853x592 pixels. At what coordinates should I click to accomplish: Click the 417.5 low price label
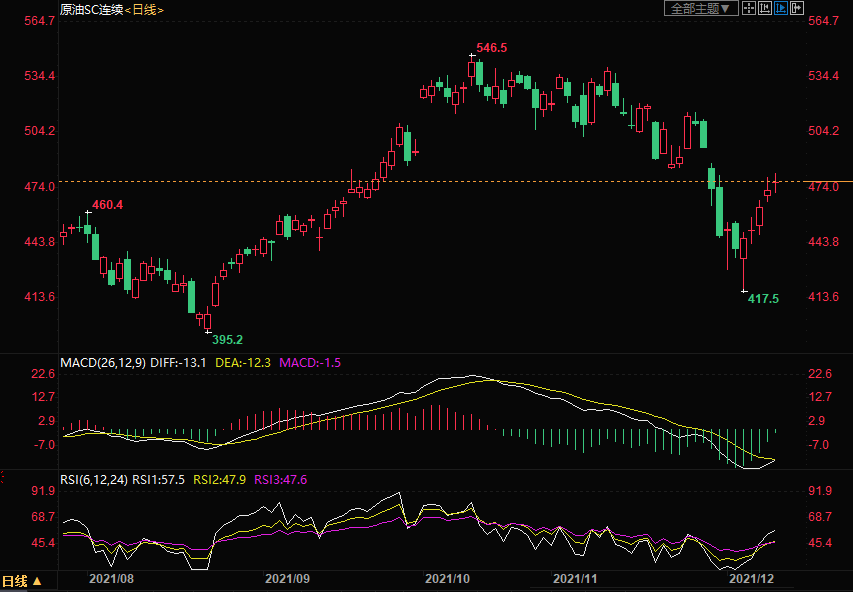(763, 298)
